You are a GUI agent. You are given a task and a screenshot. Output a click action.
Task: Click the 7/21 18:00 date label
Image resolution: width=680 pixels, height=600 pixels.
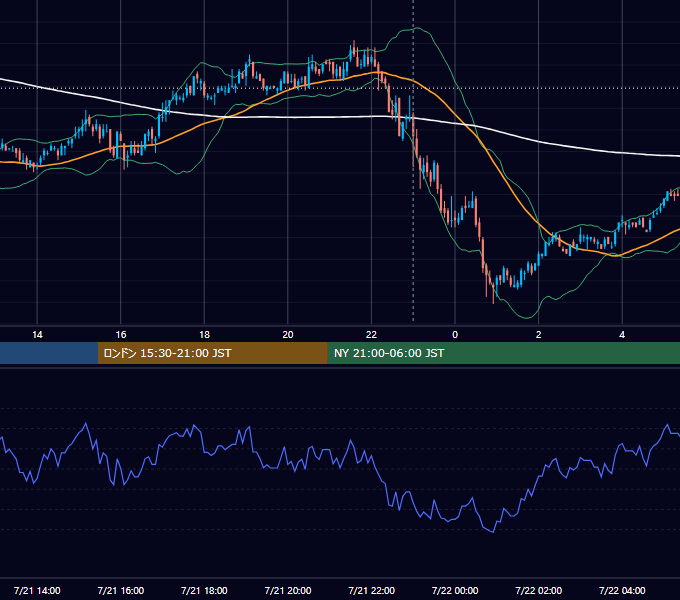click(204, 590)
